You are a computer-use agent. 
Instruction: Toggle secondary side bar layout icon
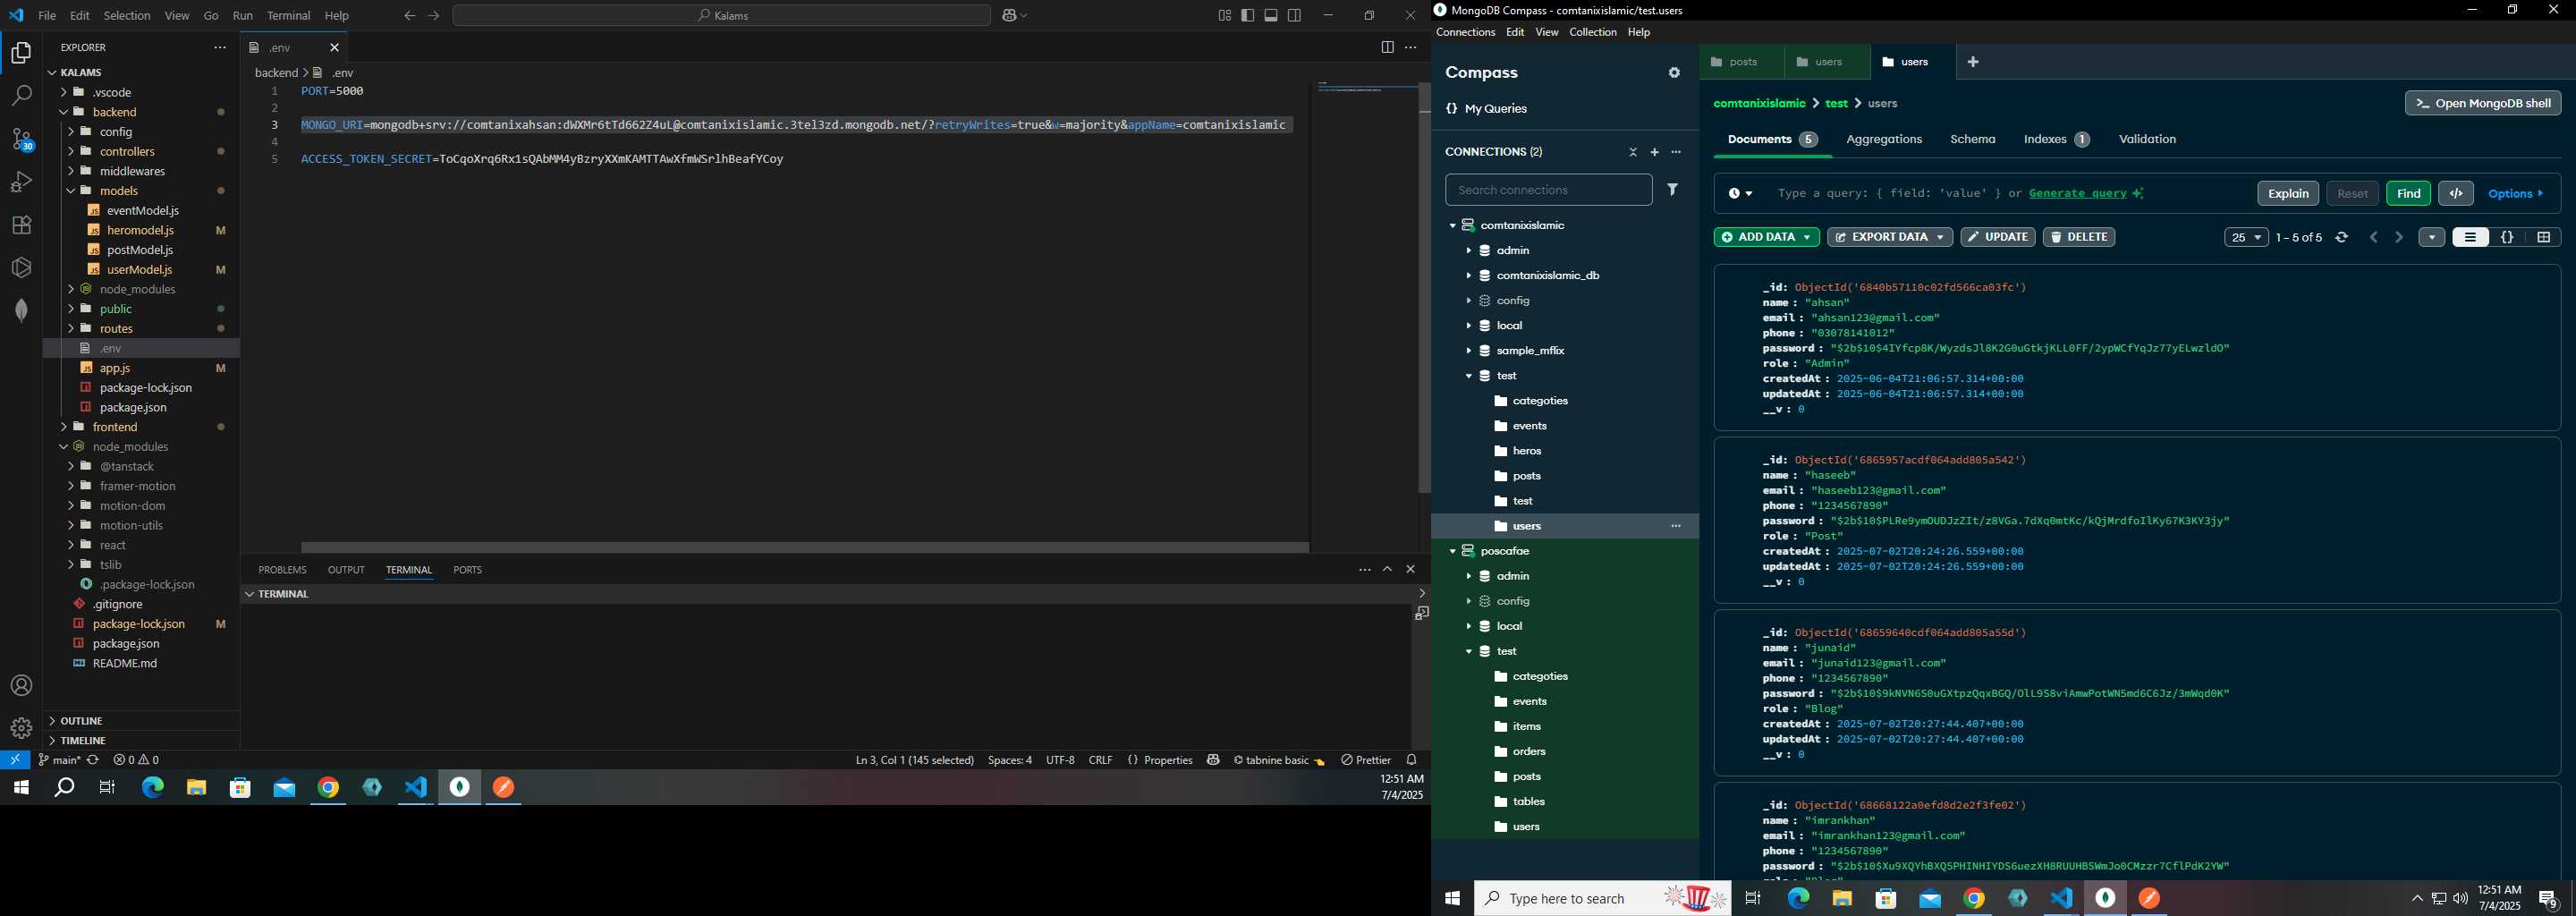point(1295,15)
